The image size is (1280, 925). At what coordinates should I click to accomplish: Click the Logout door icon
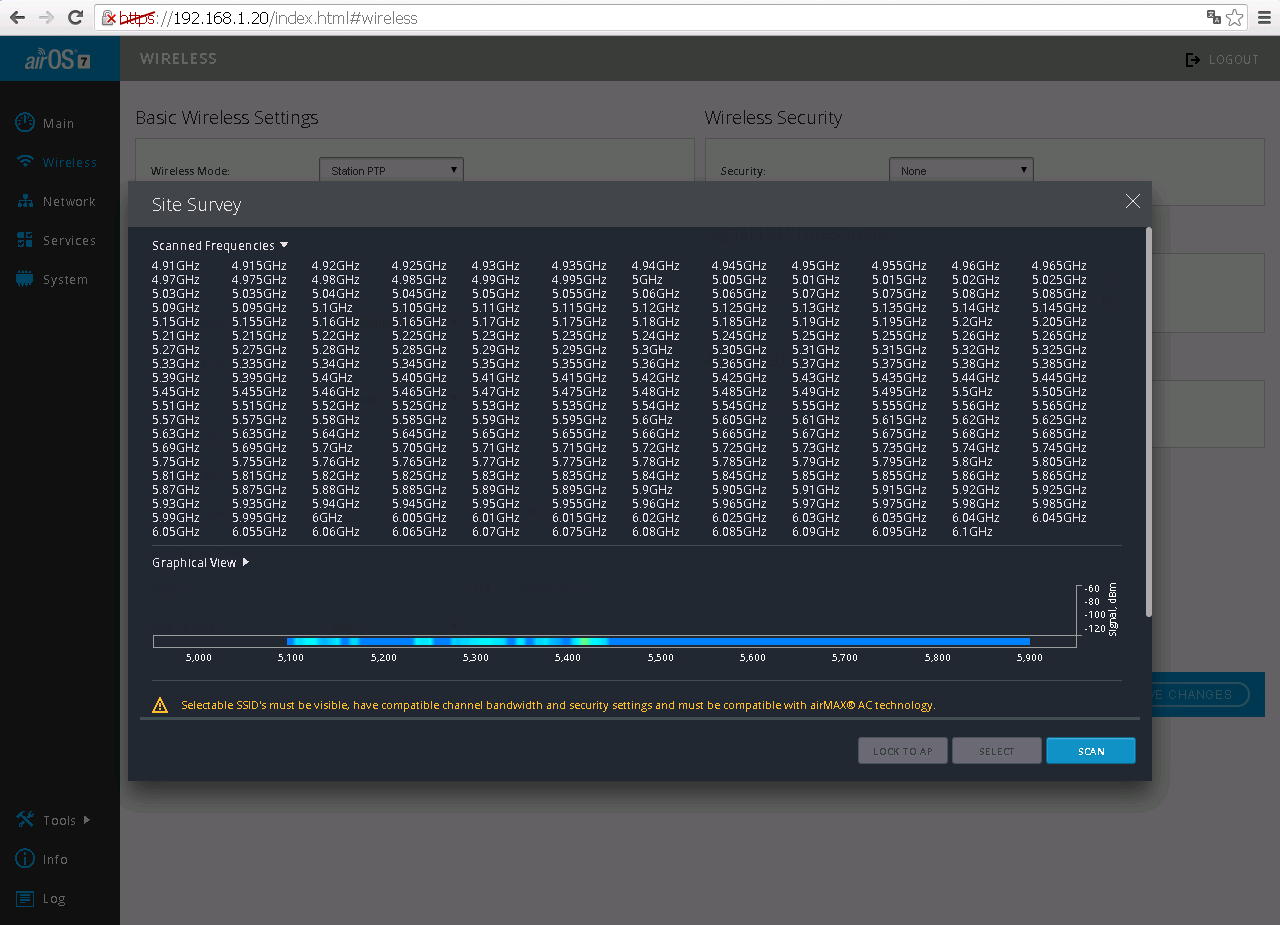point(1192,60)
